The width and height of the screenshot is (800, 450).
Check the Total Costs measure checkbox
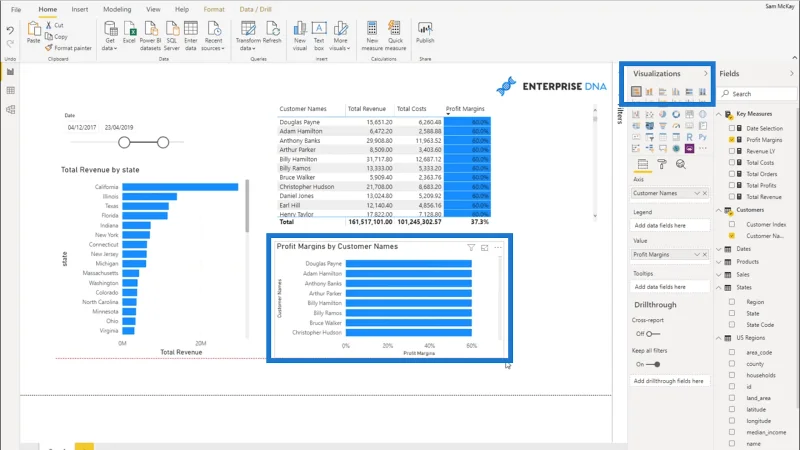pos(732,162)
